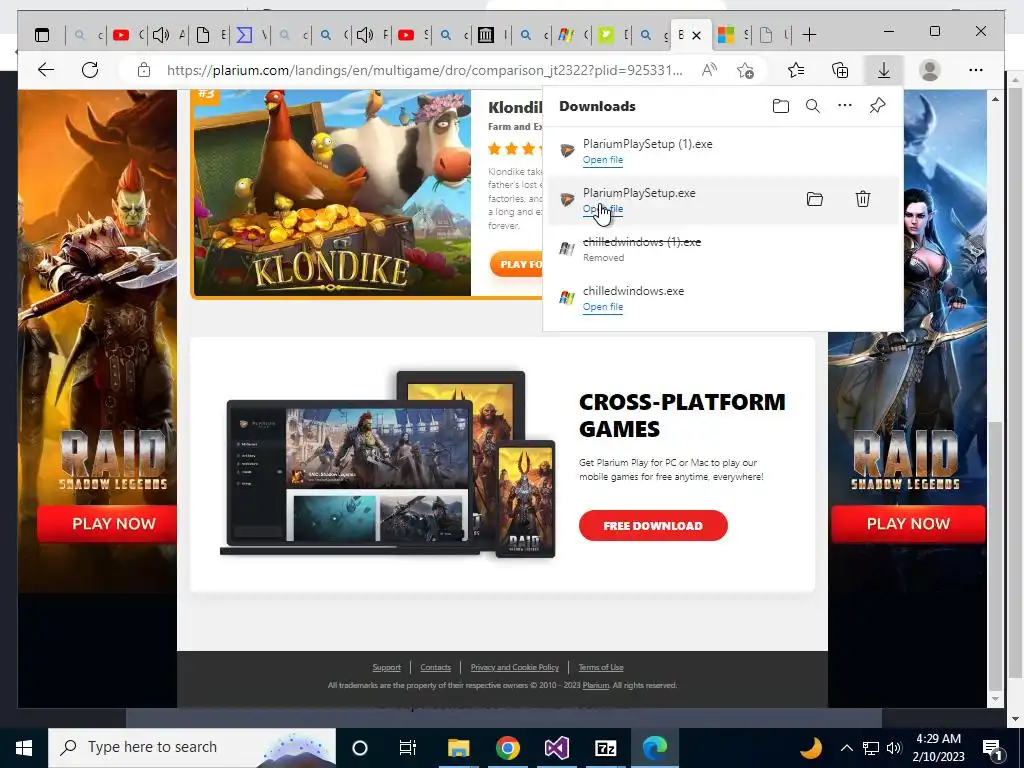
Task: Open more options in Downloads panel
Action: (844, 105)
